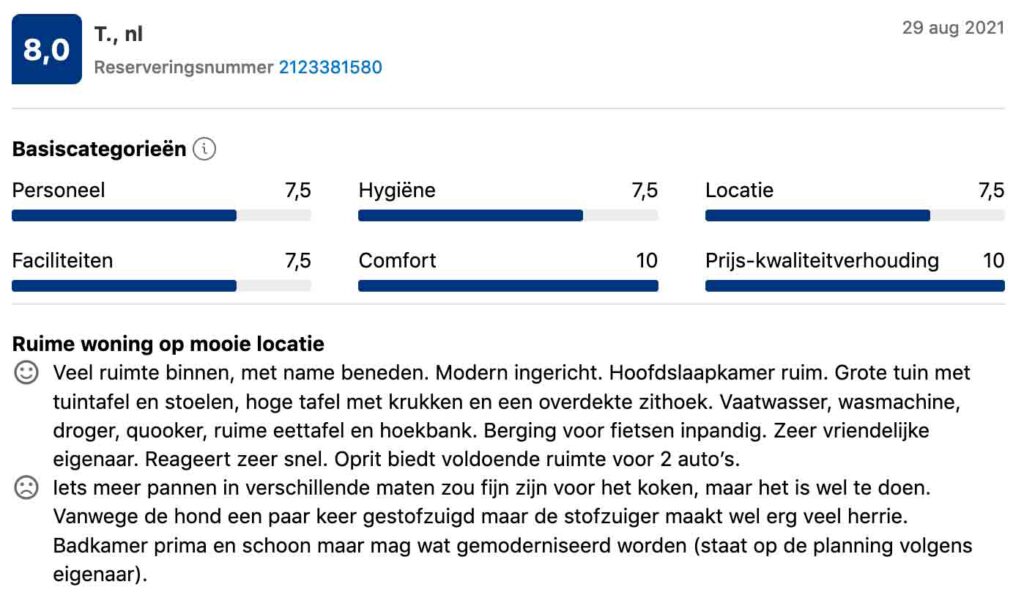
Task: Click the Comfort rating bar
Action: click(508, 285)
